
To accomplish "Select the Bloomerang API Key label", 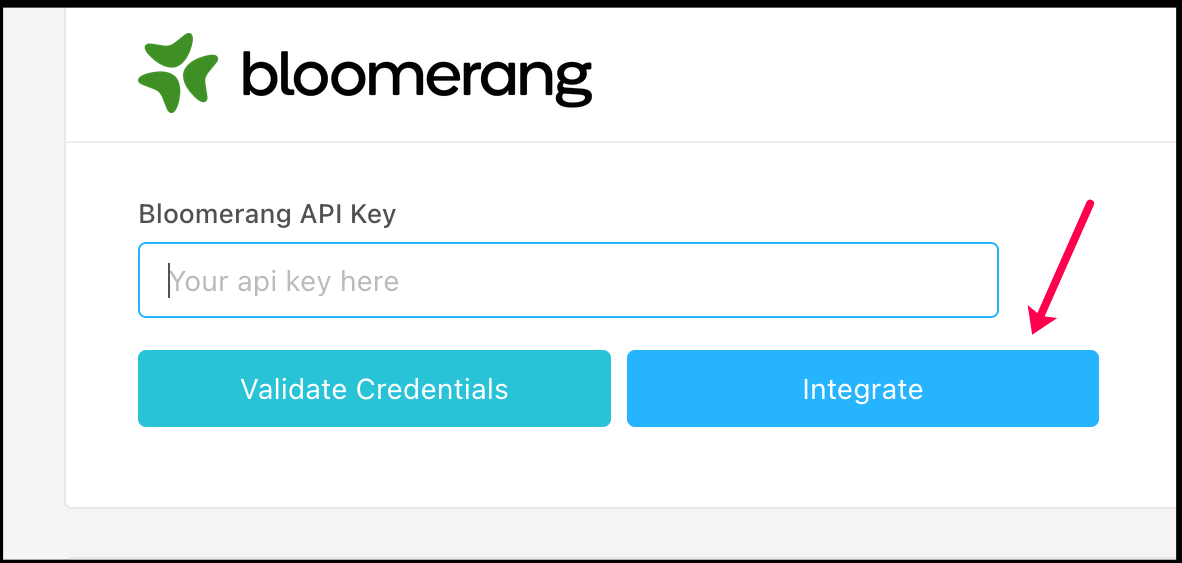I will (267, 214).
